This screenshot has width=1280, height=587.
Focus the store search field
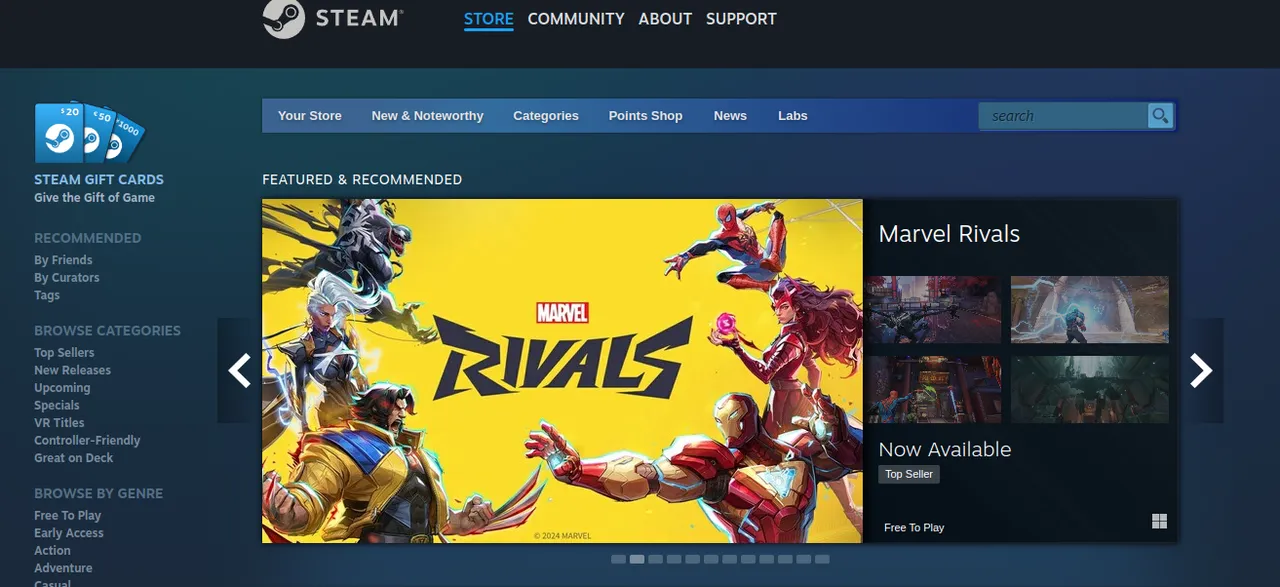(1063, 116)
